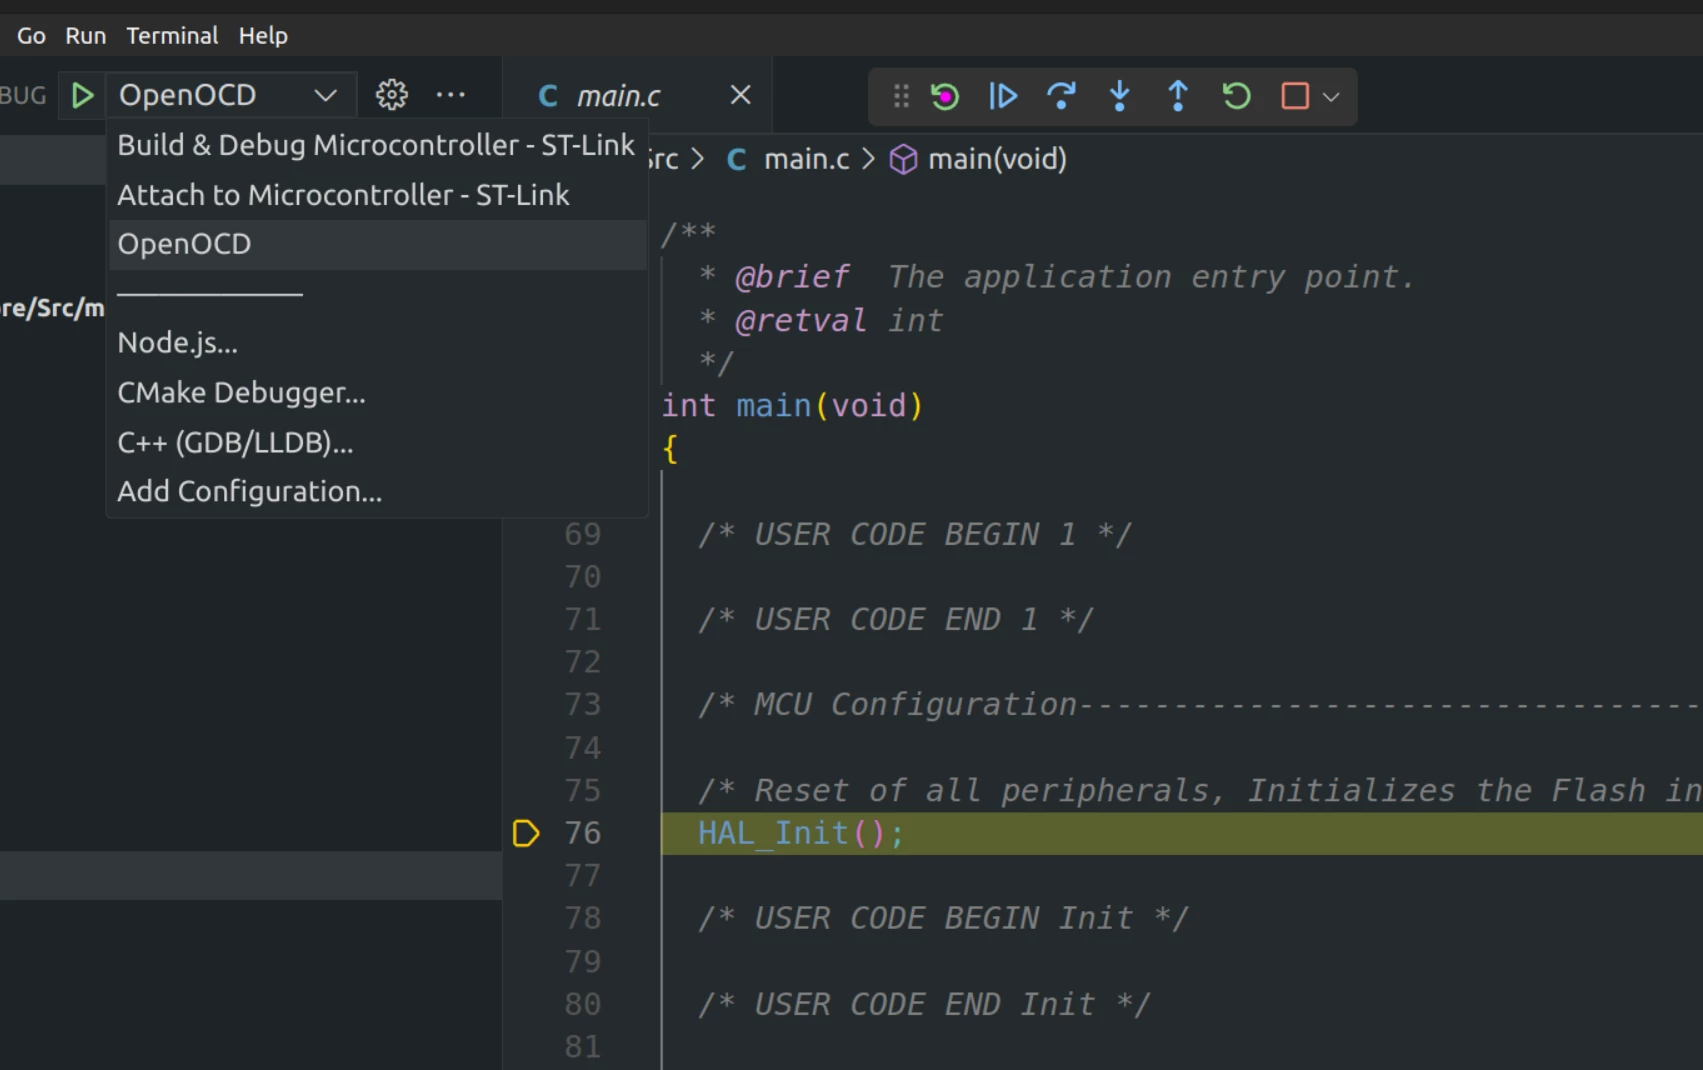The image size is (1703, 1070).
Task: Expand the stop button dropdown arrow
Action: [1331, 97]
